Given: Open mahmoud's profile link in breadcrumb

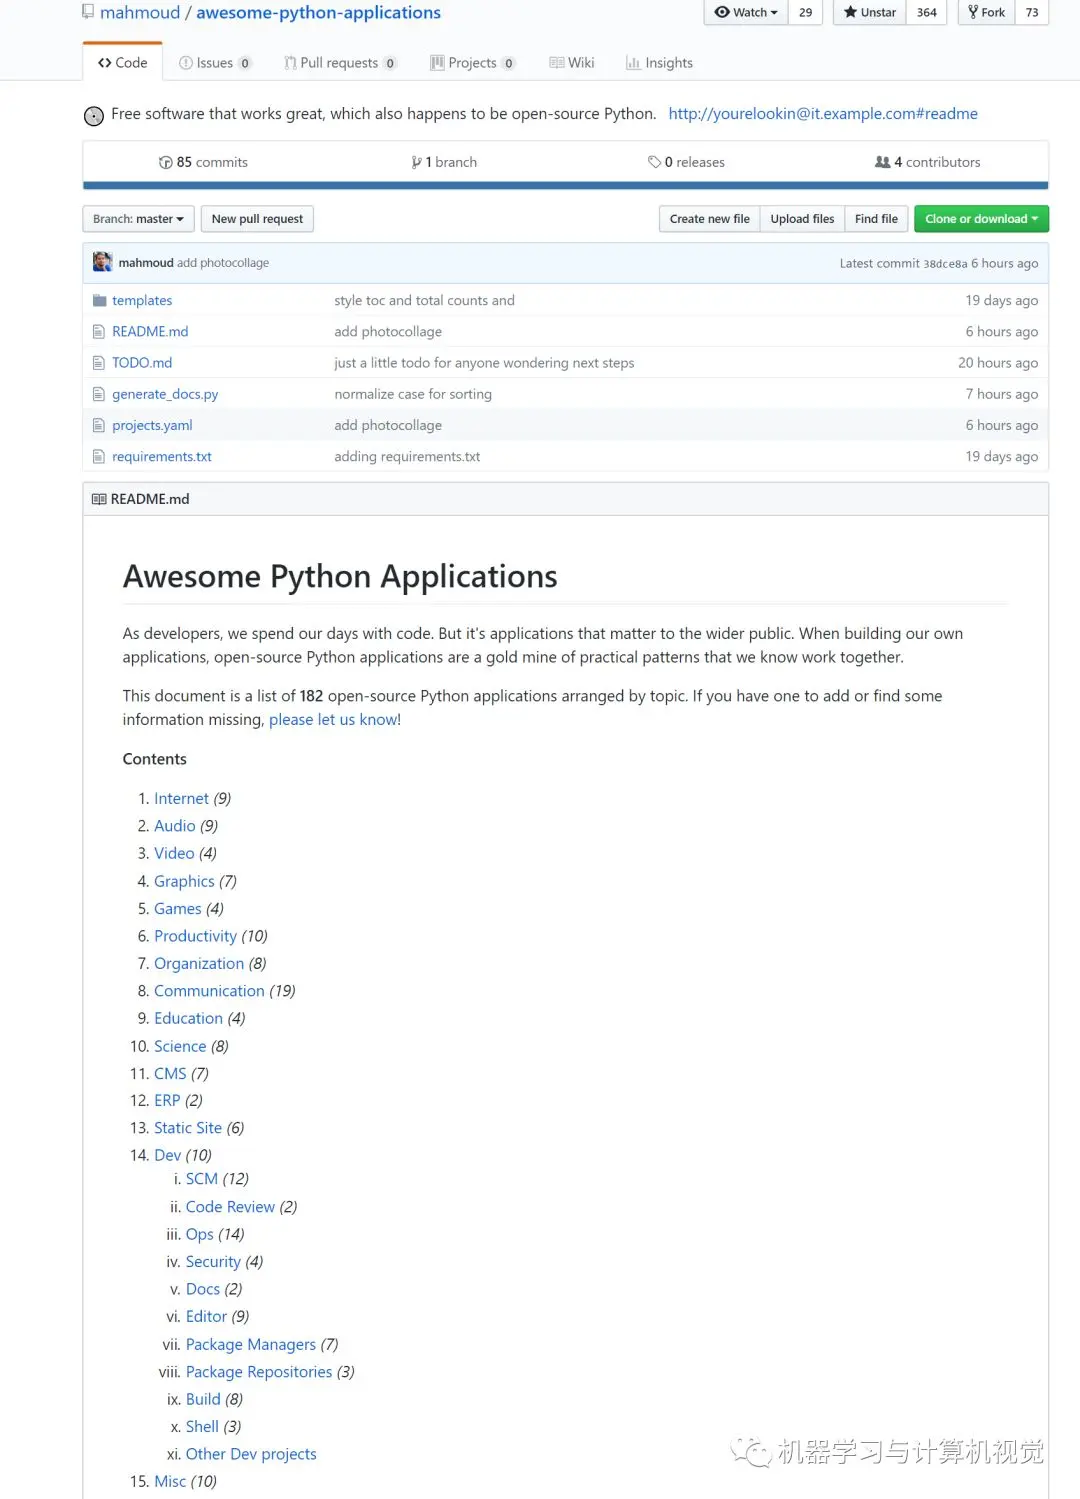Looking at the screenshot, I should point(140,12).
